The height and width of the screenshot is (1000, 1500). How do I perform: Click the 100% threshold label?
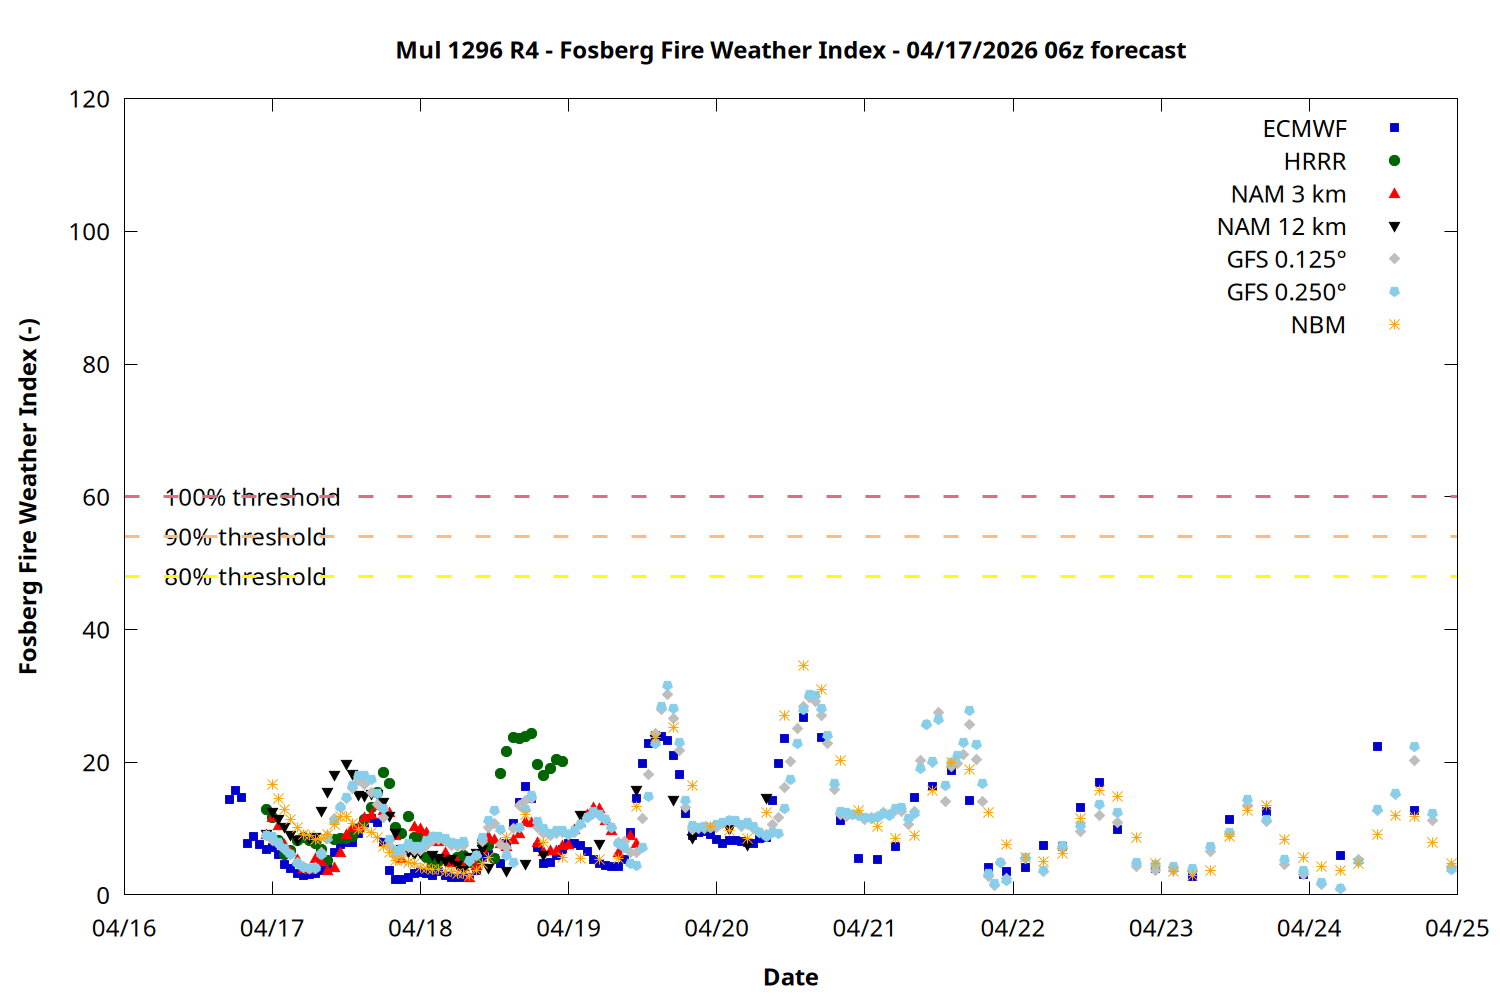click(252, 498)
